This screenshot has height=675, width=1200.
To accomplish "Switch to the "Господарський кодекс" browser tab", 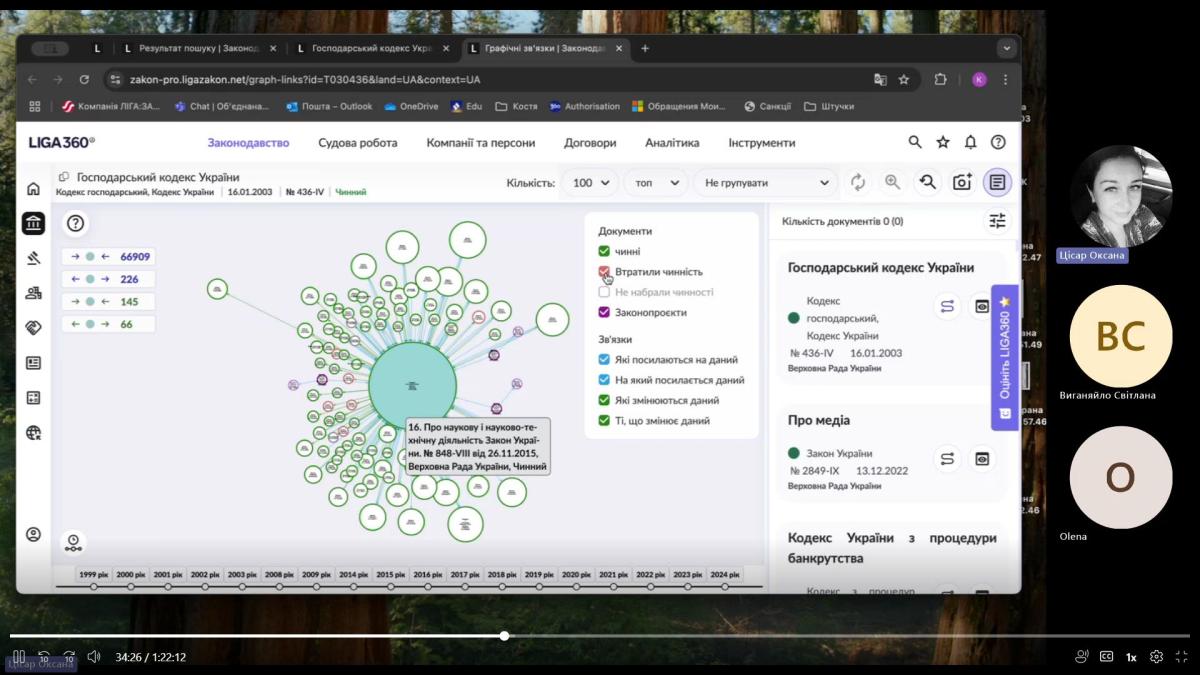I will tap(370, 48).
